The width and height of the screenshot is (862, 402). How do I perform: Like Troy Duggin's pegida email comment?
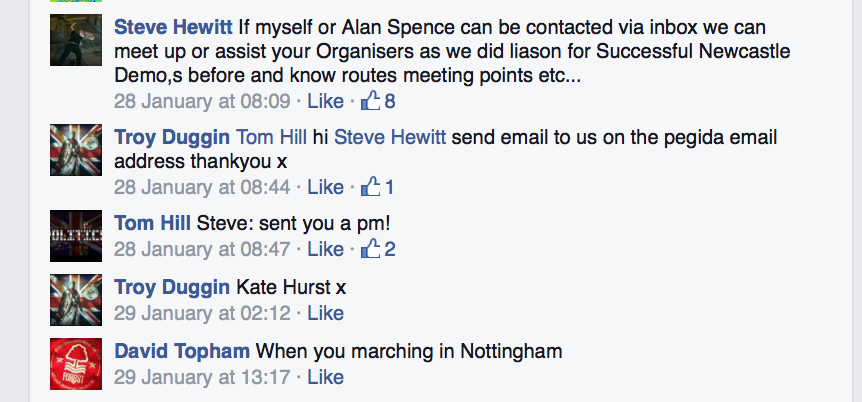(325, 187)
